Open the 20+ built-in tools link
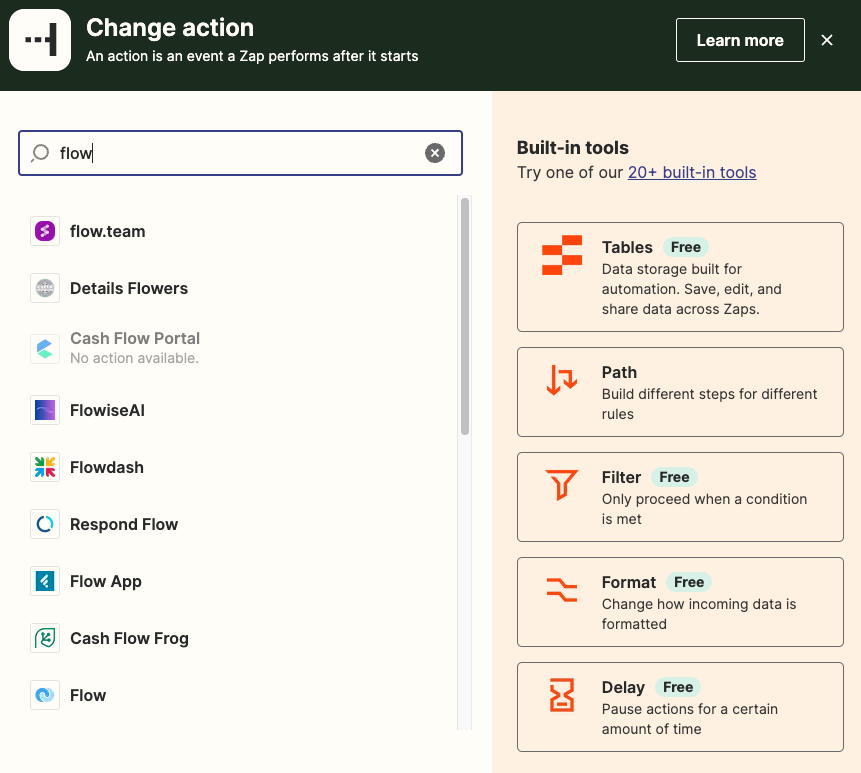This screenshot has height=773, width=861. (692, 172)
